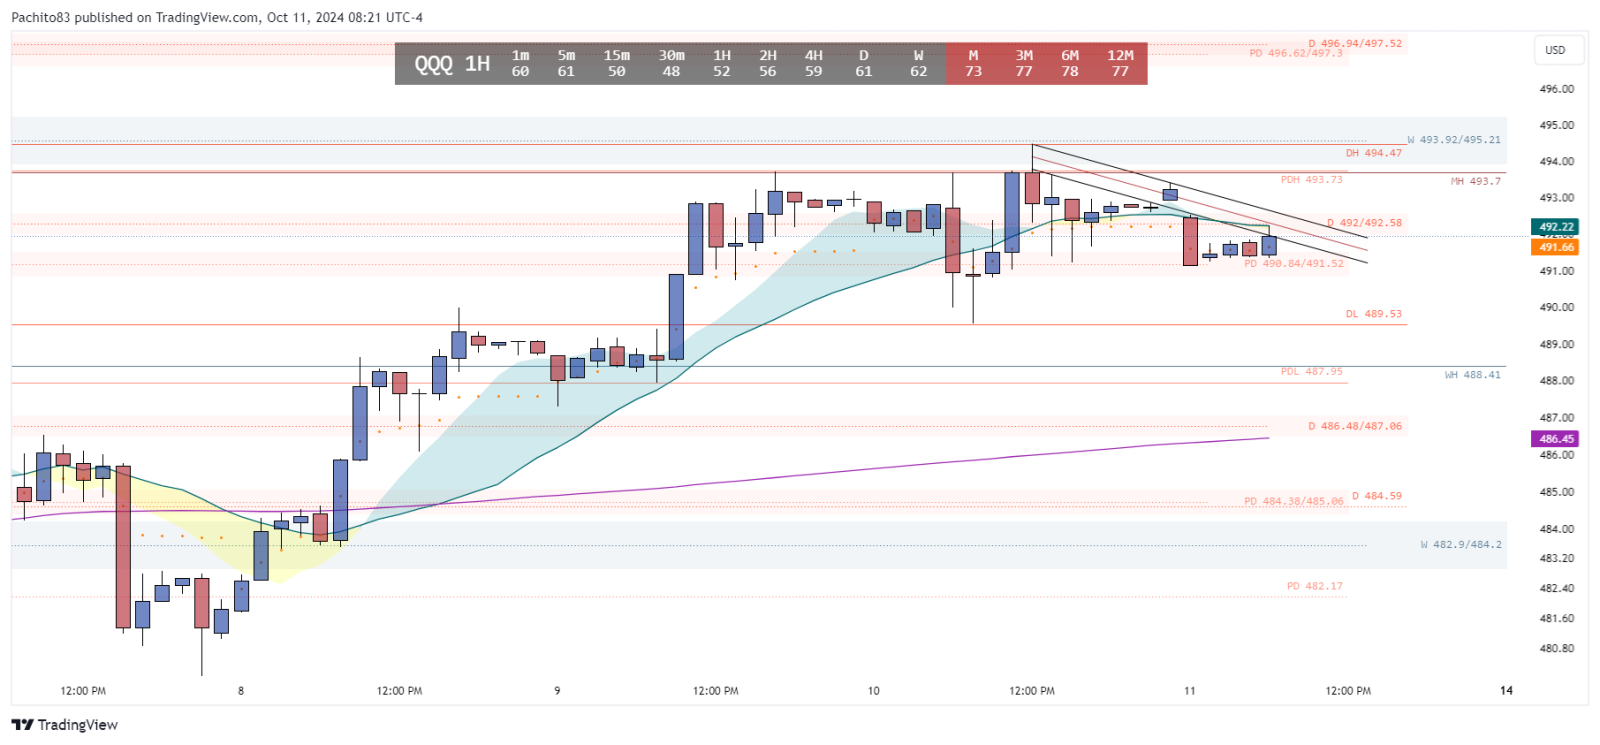Click date label 10 on time axis

point(873,691)
